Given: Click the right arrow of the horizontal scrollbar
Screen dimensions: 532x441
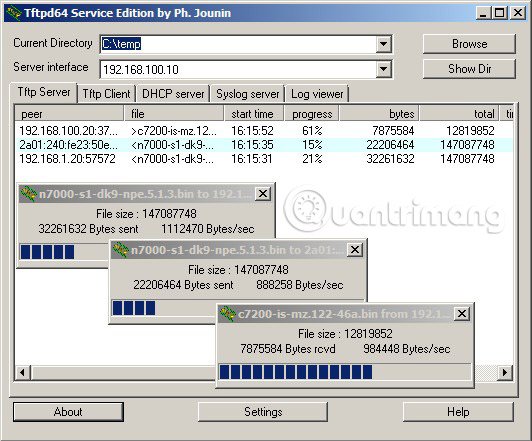Looking at the screenshot, I should [x=505, y=372].
